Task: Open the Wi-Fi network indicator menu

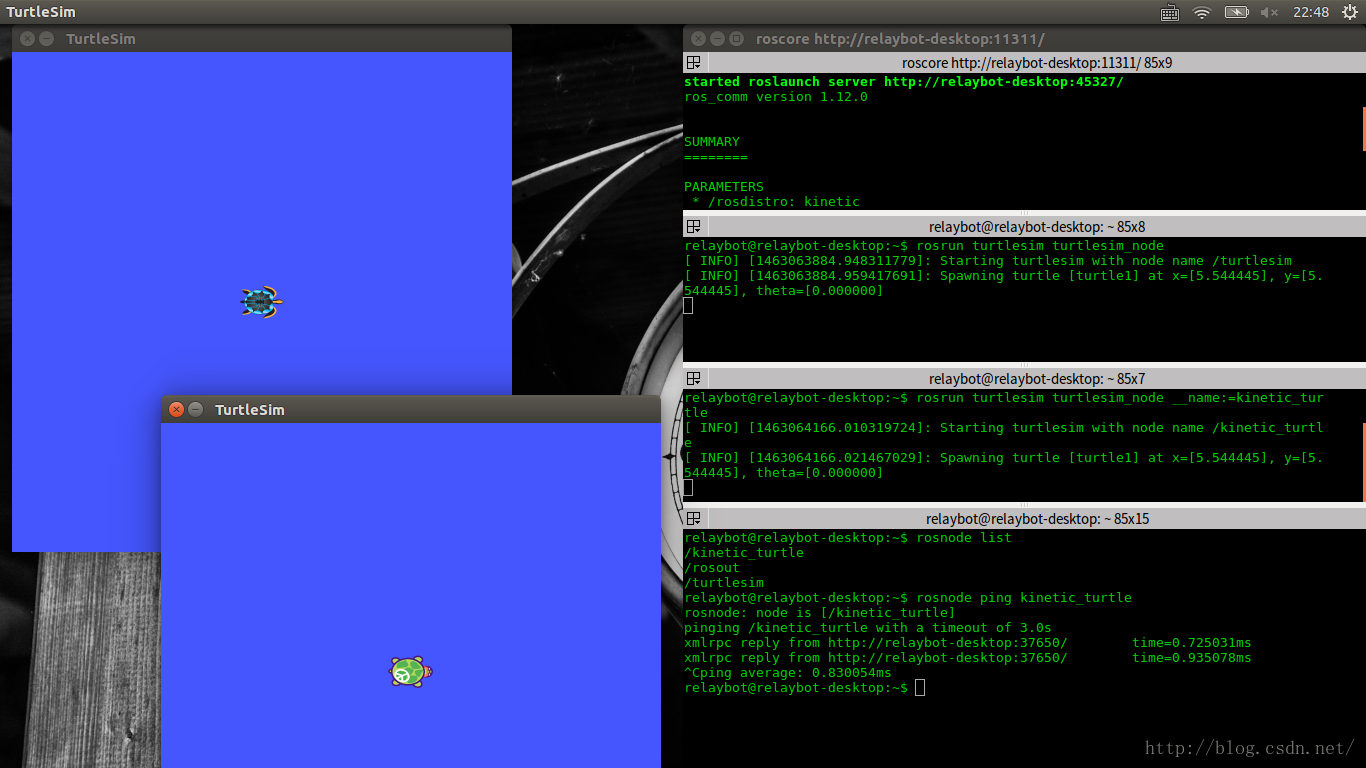Action: (x=1202, y=12)
